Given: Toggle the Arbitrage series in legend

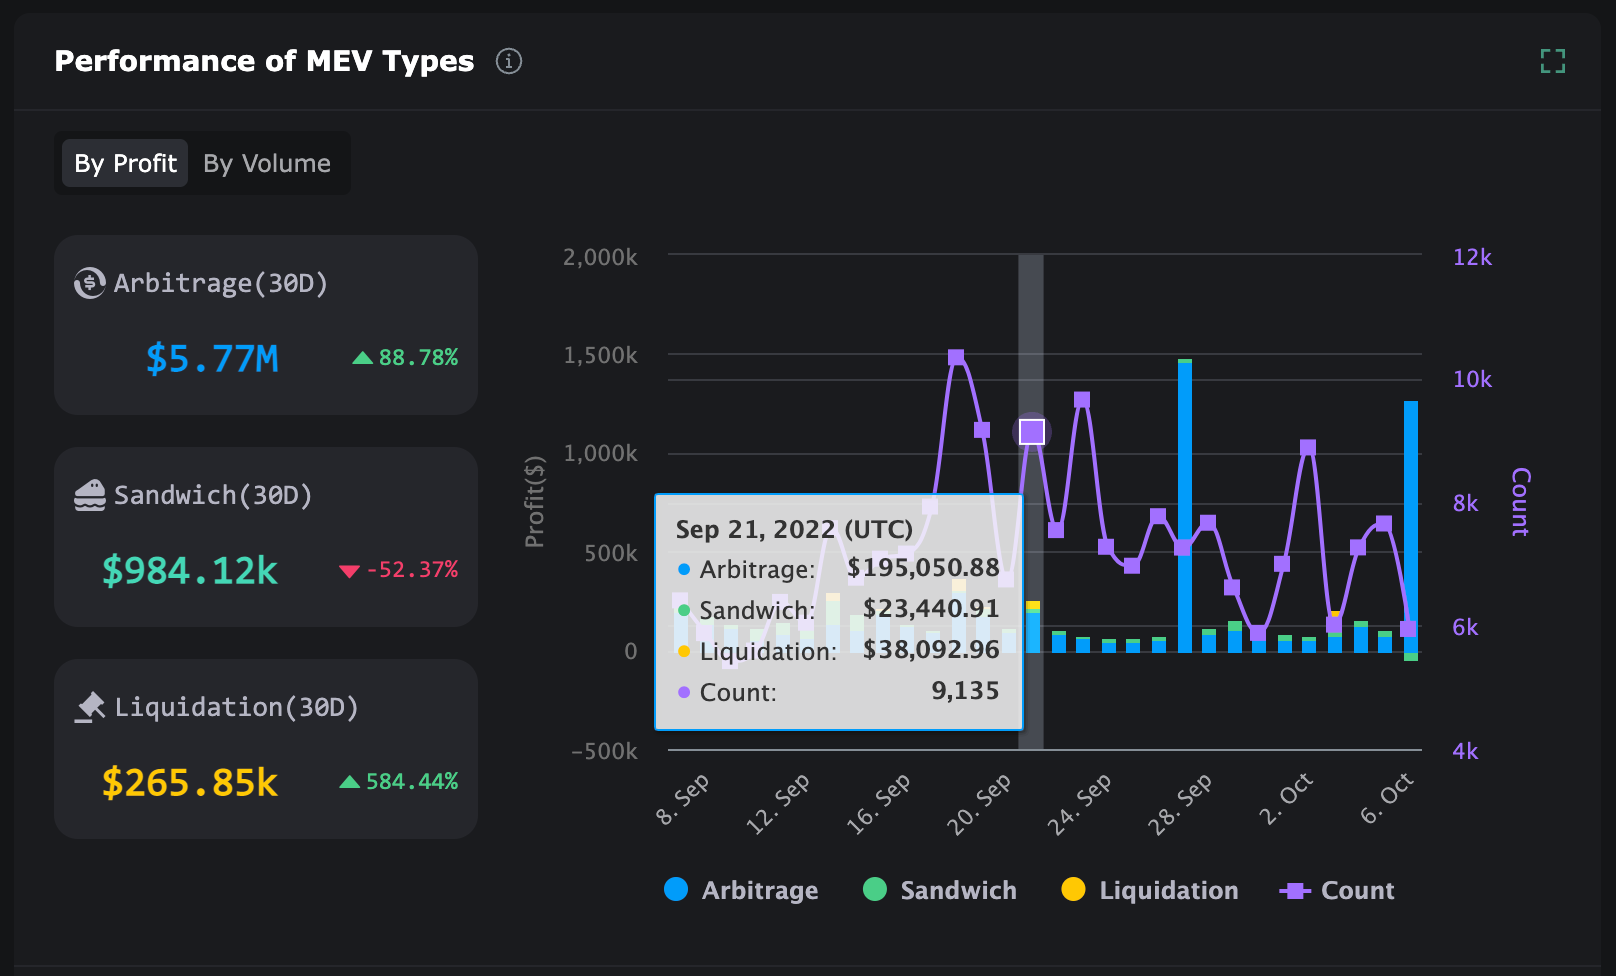Looking at the screenshot, I should click(x=741, y=890).
